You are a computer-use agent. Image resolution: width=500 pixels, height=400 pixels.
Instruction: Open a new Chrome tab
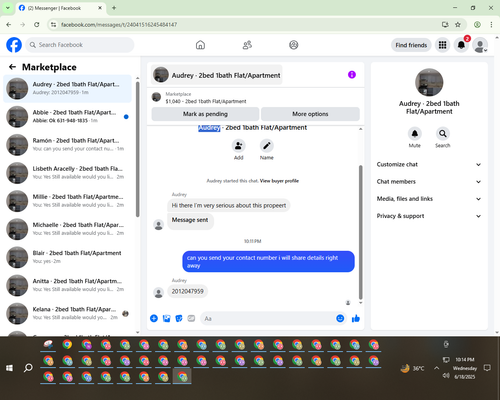[x=114, y=8]
